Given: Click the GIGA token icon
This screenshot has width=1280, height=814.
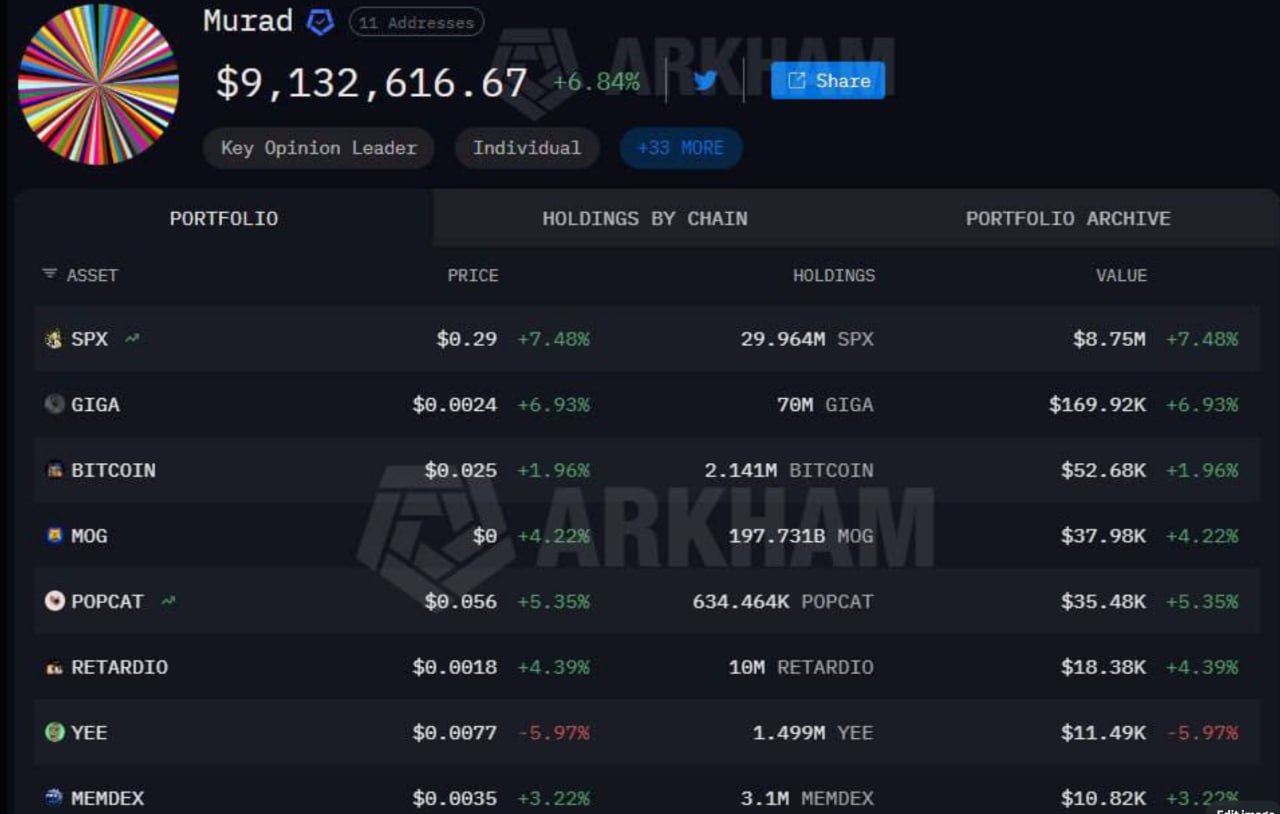Looking at the screenshot, I should [54, 405].
